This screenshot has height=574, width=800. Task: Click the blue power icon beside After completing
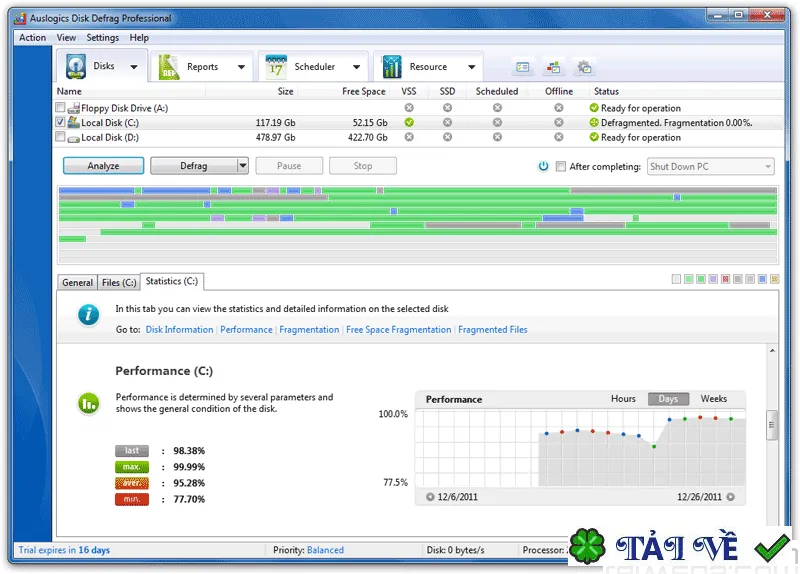click(x=543, y=166)
